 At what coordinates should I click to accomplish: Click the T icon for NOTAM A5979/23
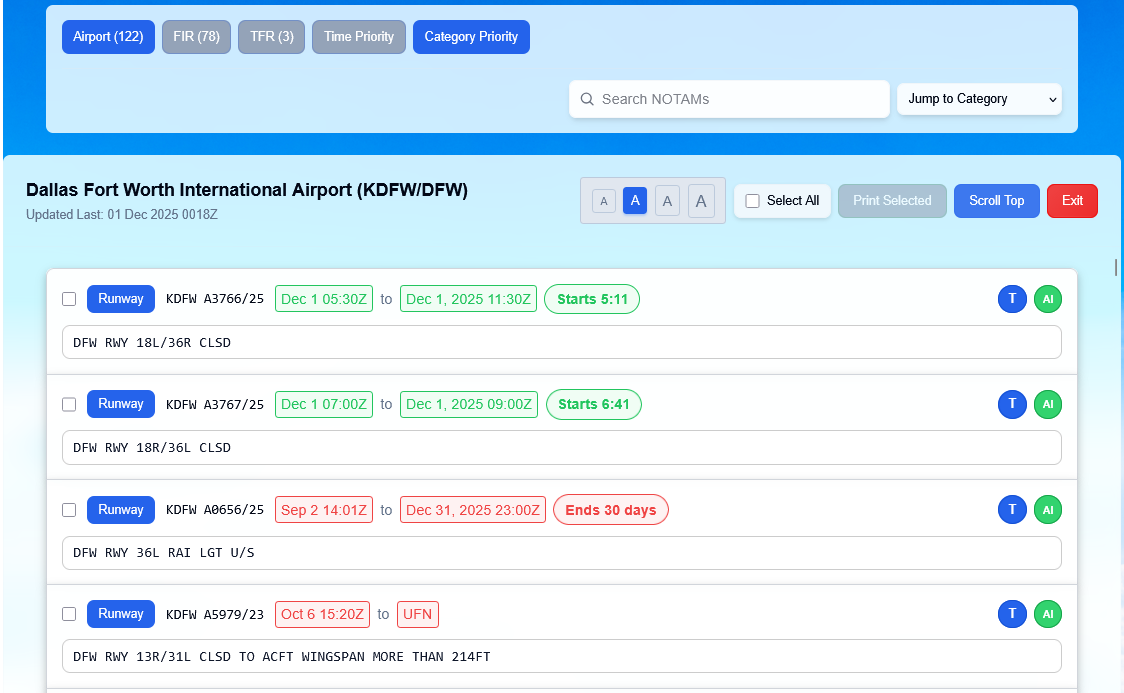(1012, 613)
